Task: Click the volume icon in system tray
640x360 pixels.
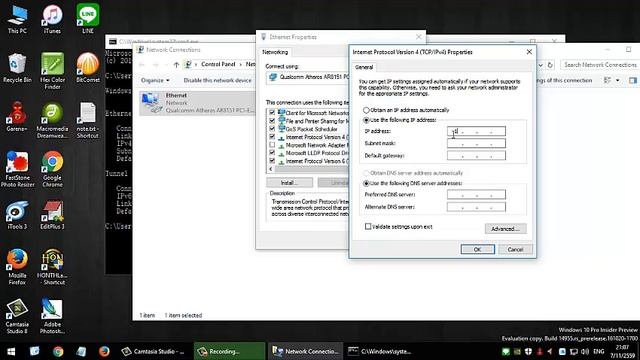Action: tap(584, 351)
